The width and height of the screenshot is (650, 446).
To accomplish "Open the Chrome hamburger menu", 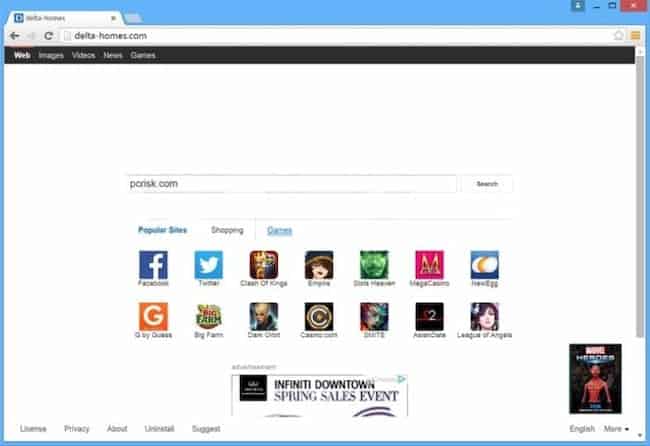I will [635, 36].
